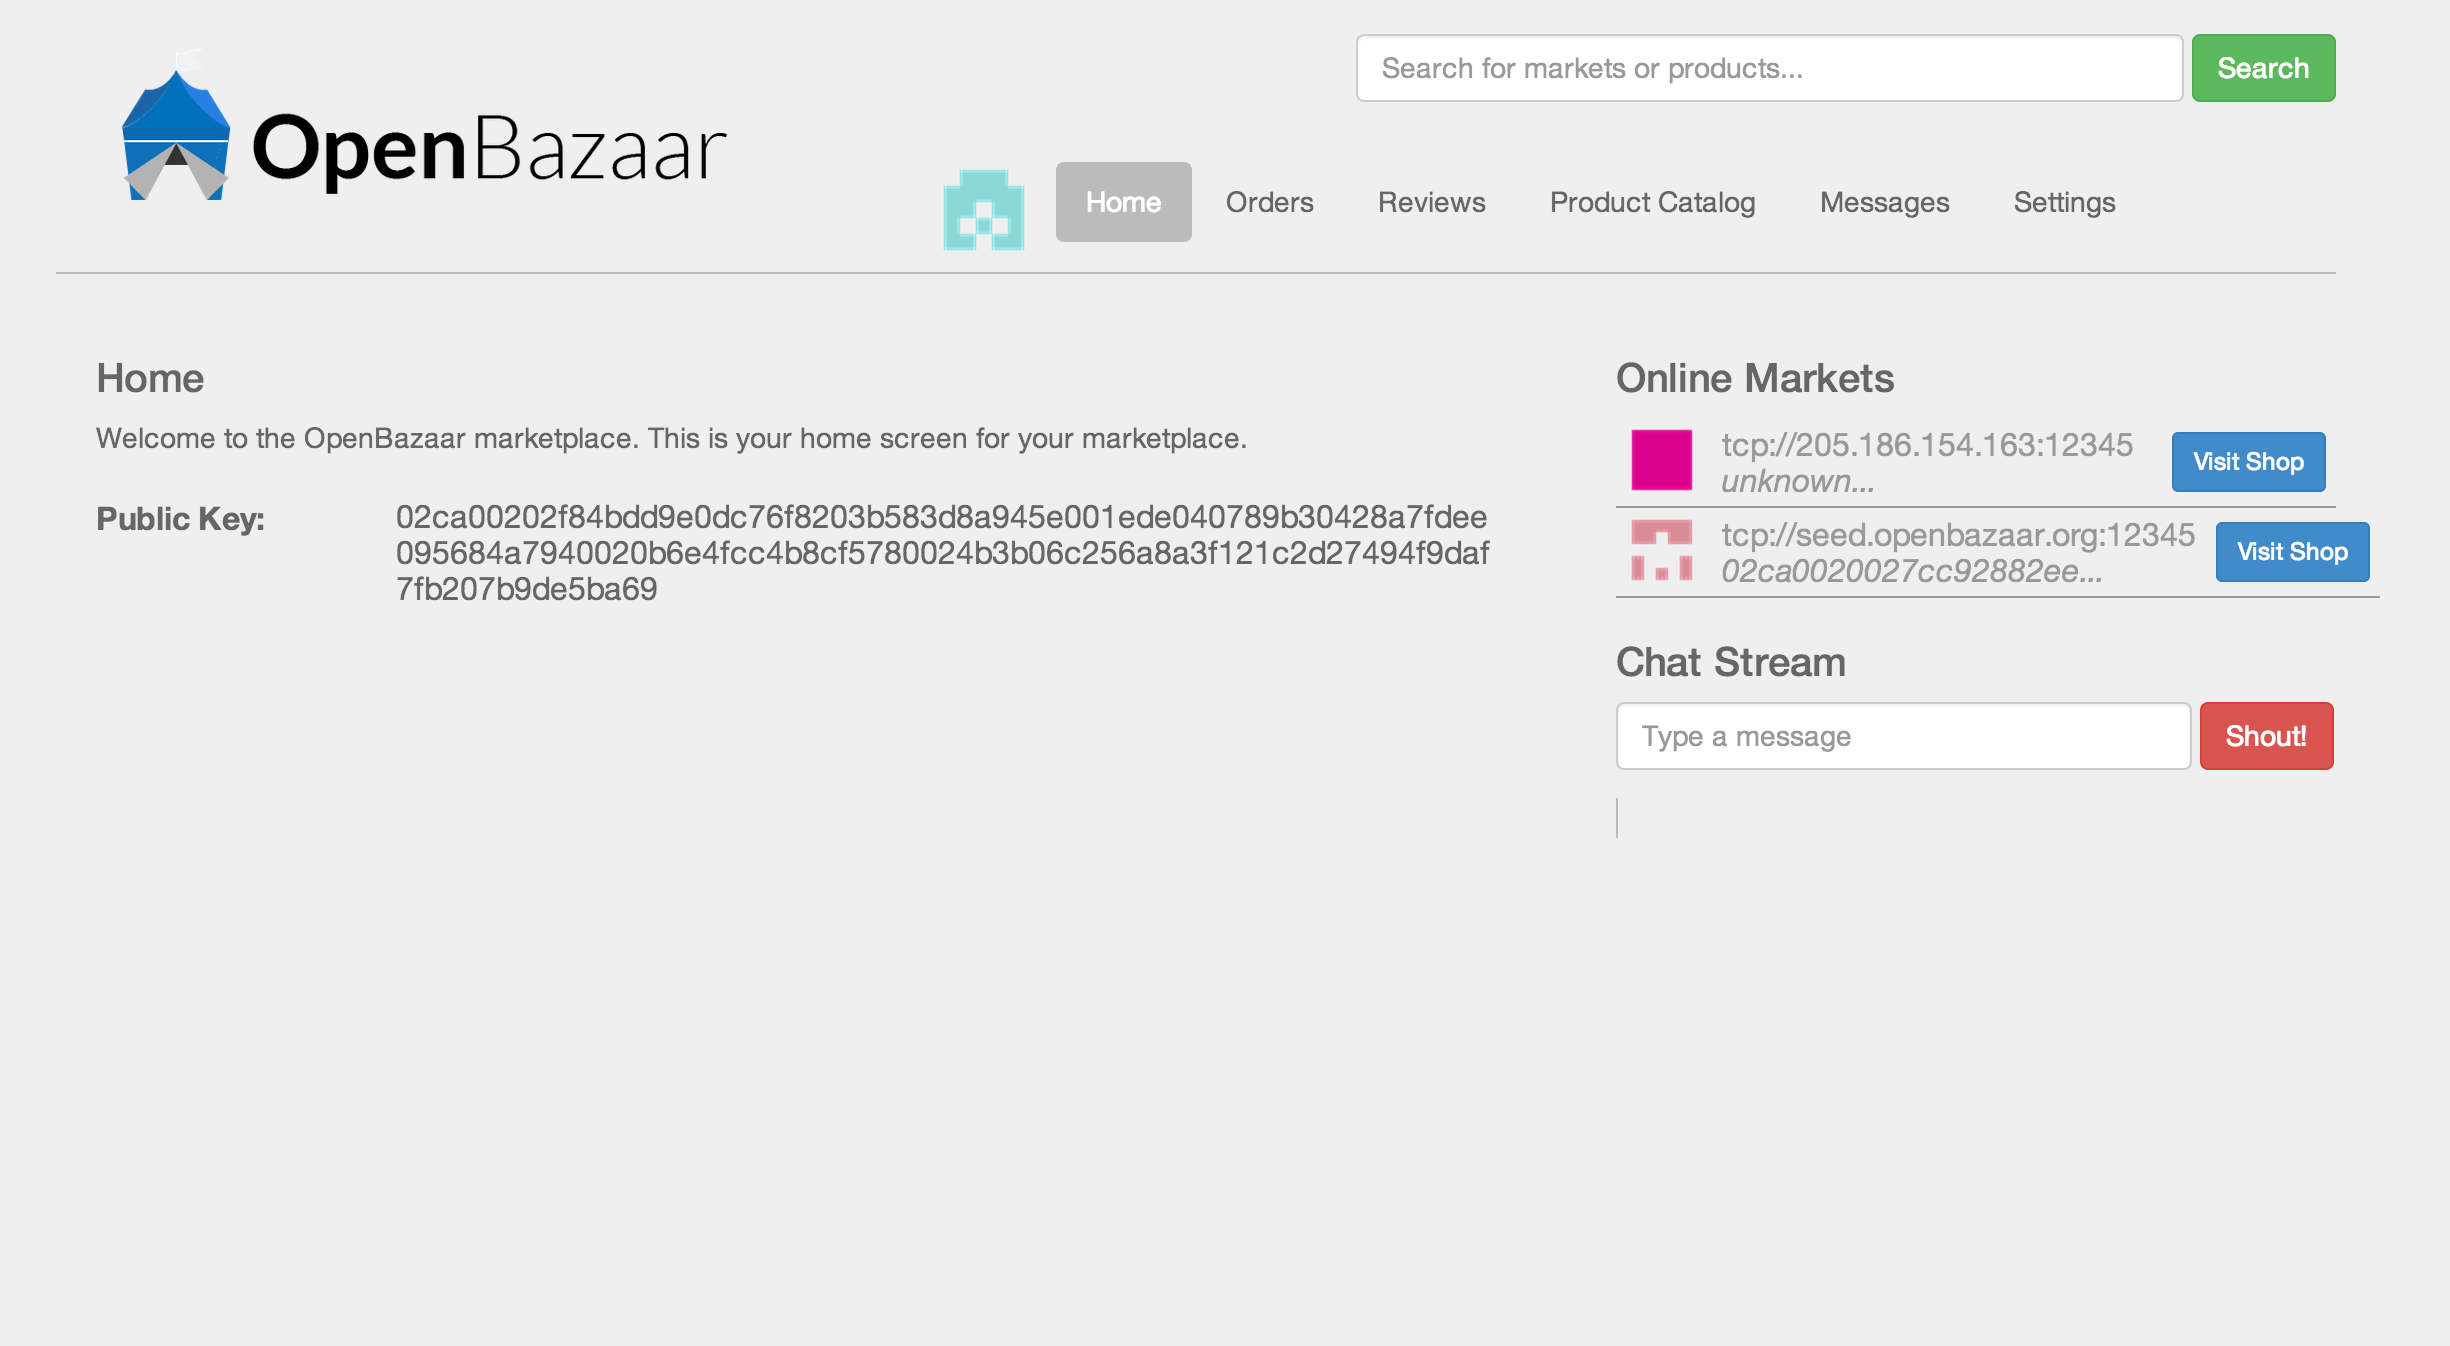This screenshot has height=1346, width=2450.
Task: Click the magenta identicon for 205.186.154.163 market
Action: (x=1661, y=460)
